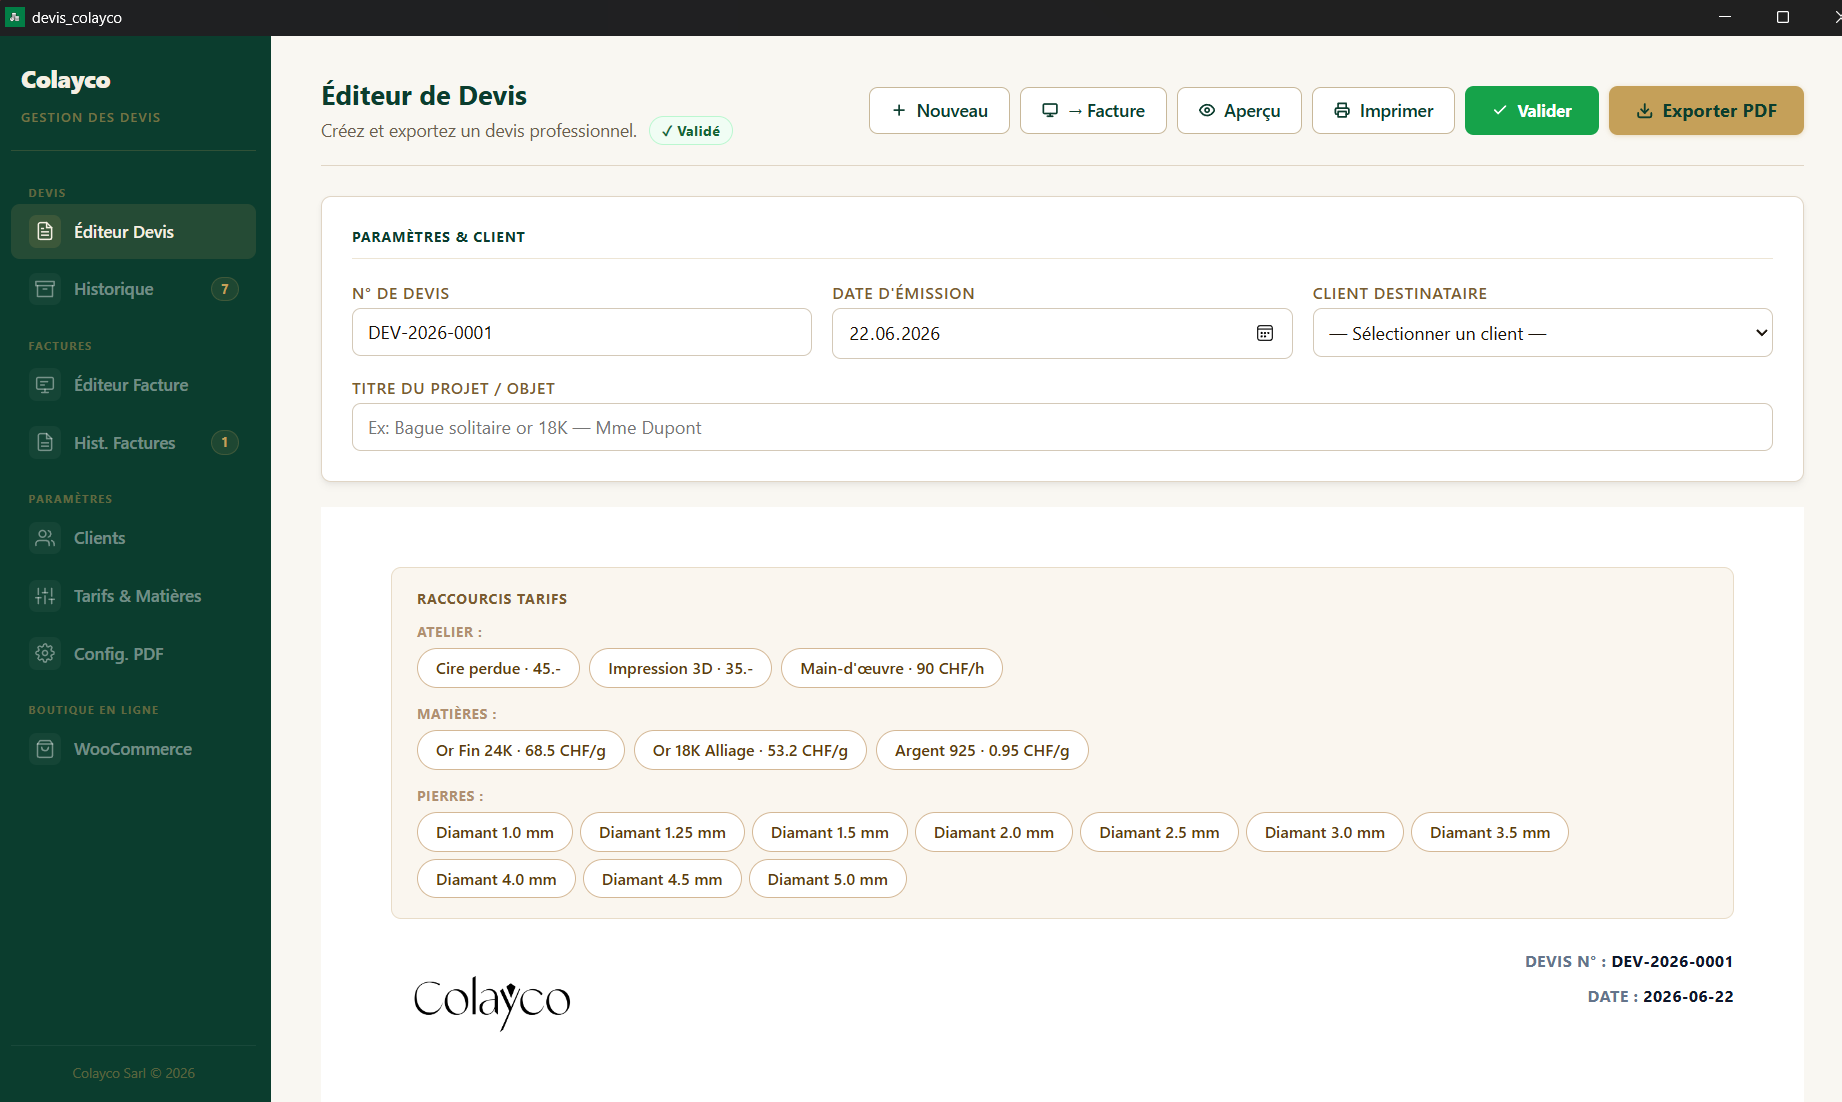
Task: Click the Tarifs & Matières sliders icon
Action: click(x=45, y=596)
